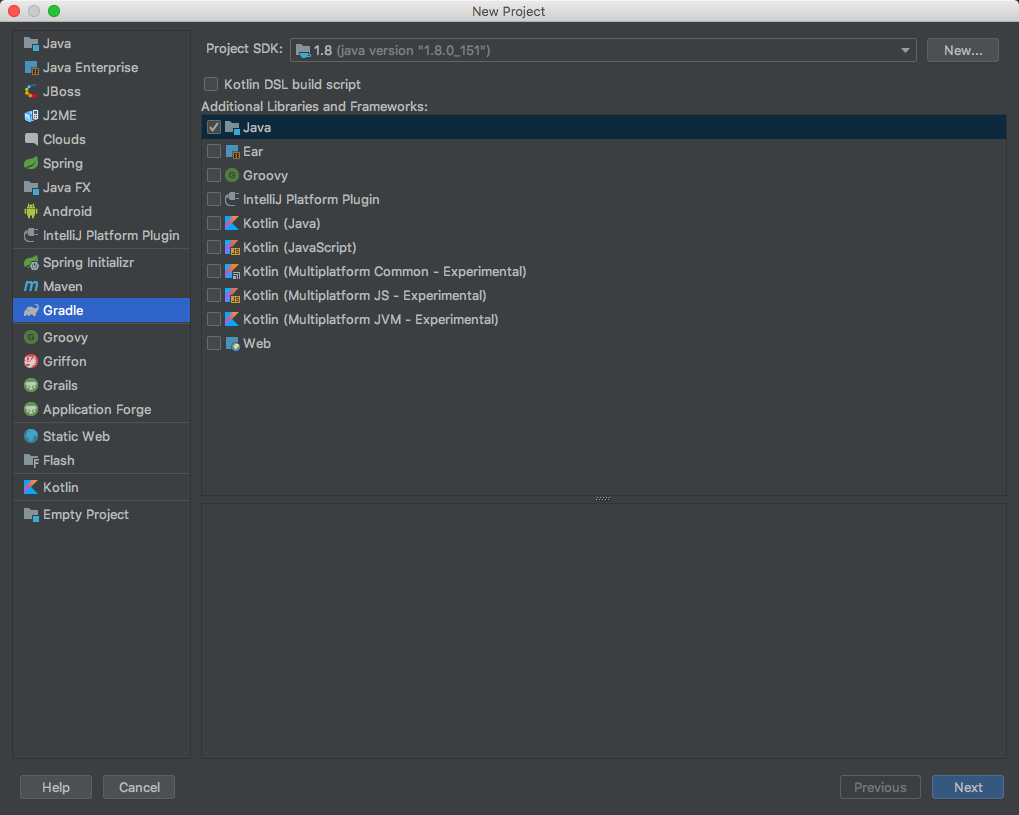This screenshot has height=815, width=1019.
Task: Click the Help button
Action: pyautogui.click(x=56, y=787)
